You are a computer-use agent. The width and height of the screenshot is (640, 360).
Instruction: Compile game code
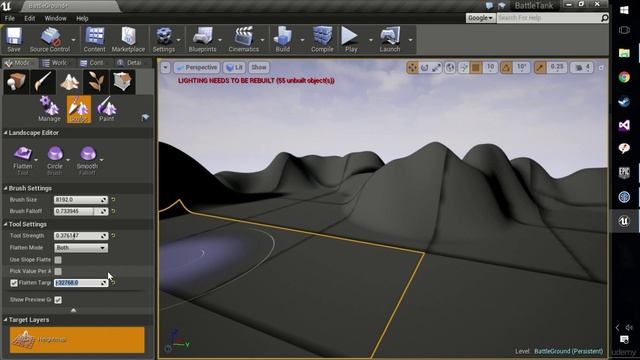(x=322, y=40)
